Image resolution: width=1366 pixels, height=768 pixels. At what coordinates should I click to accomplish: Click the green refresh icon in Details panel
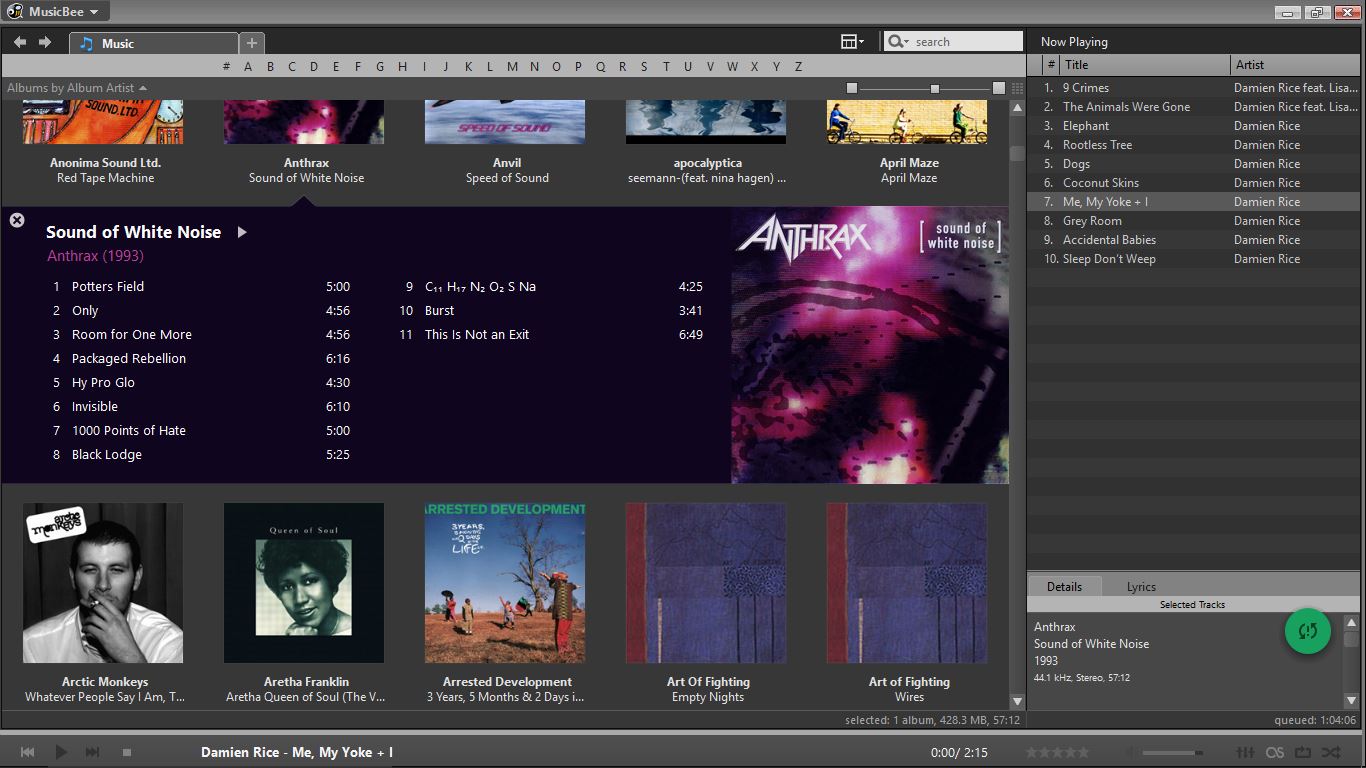[x=1307, y=631]
